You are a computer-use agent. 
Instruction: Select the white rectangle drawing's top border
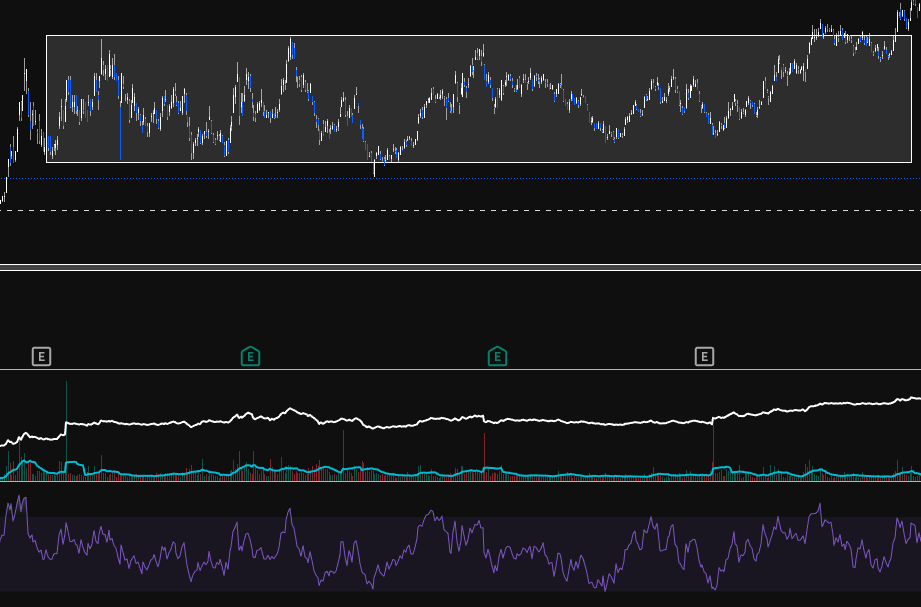pyautogui.click(x=400, y=36)
